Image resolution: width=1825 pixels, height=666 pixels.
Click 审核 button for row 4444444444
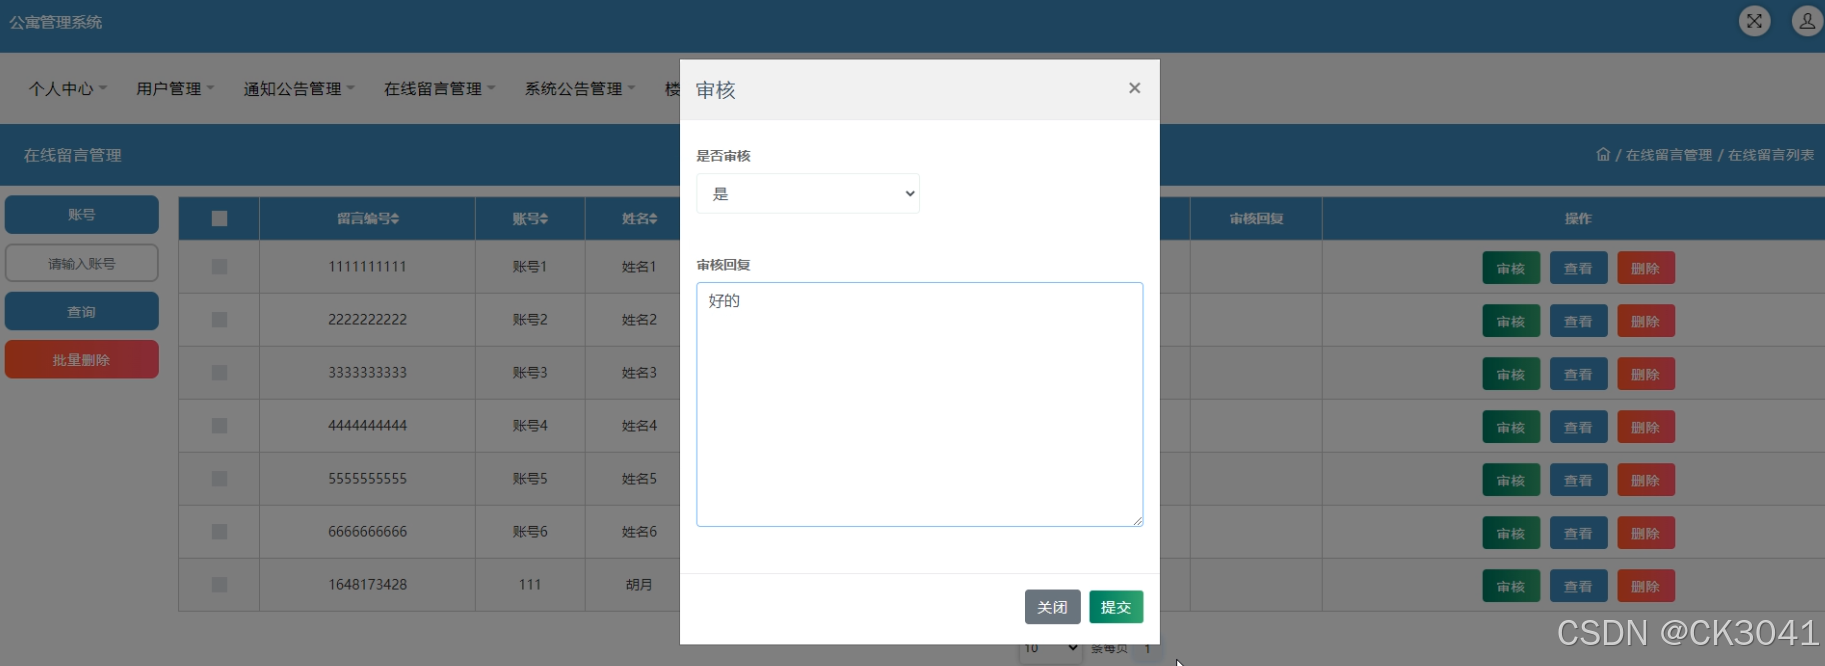click(x=1511, y=427)
